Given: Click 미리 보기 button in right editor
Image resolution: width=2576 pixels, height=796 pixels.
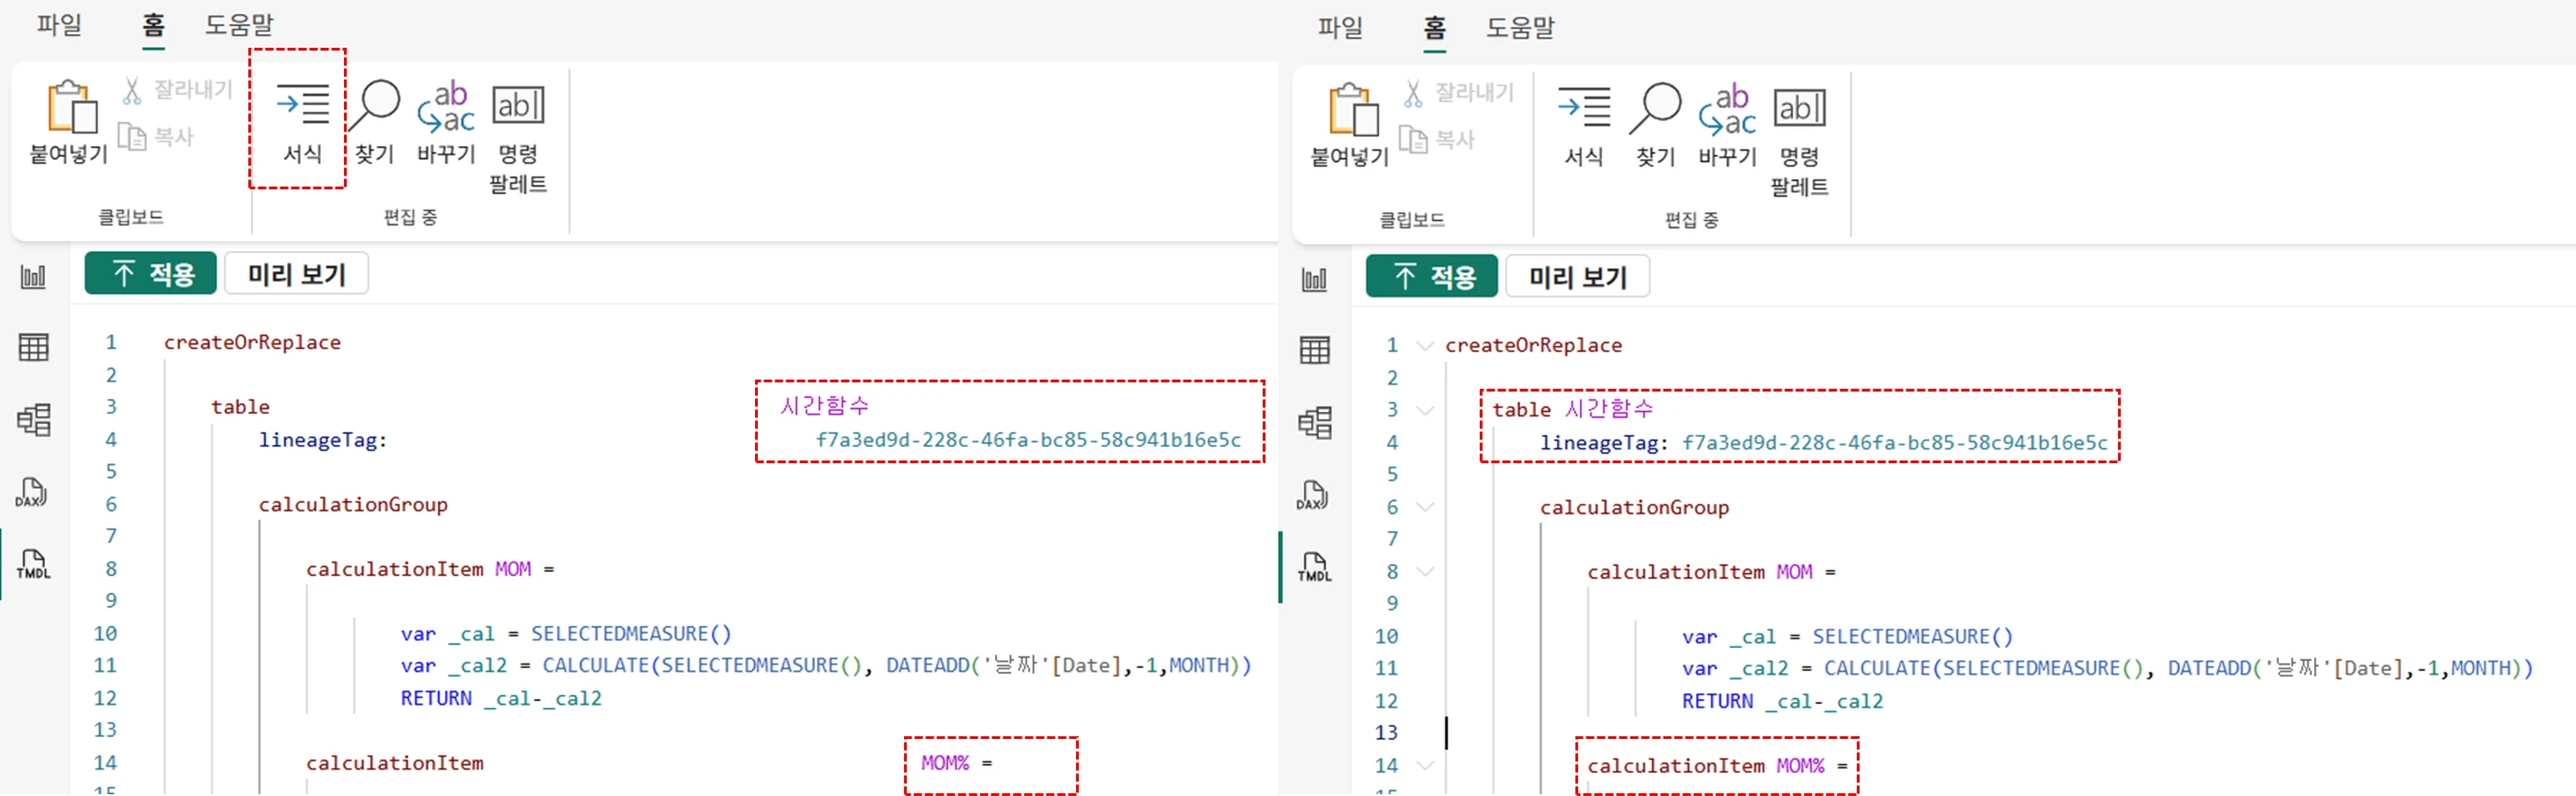Looking at the screenshot, I should [x=1577, y=277].
